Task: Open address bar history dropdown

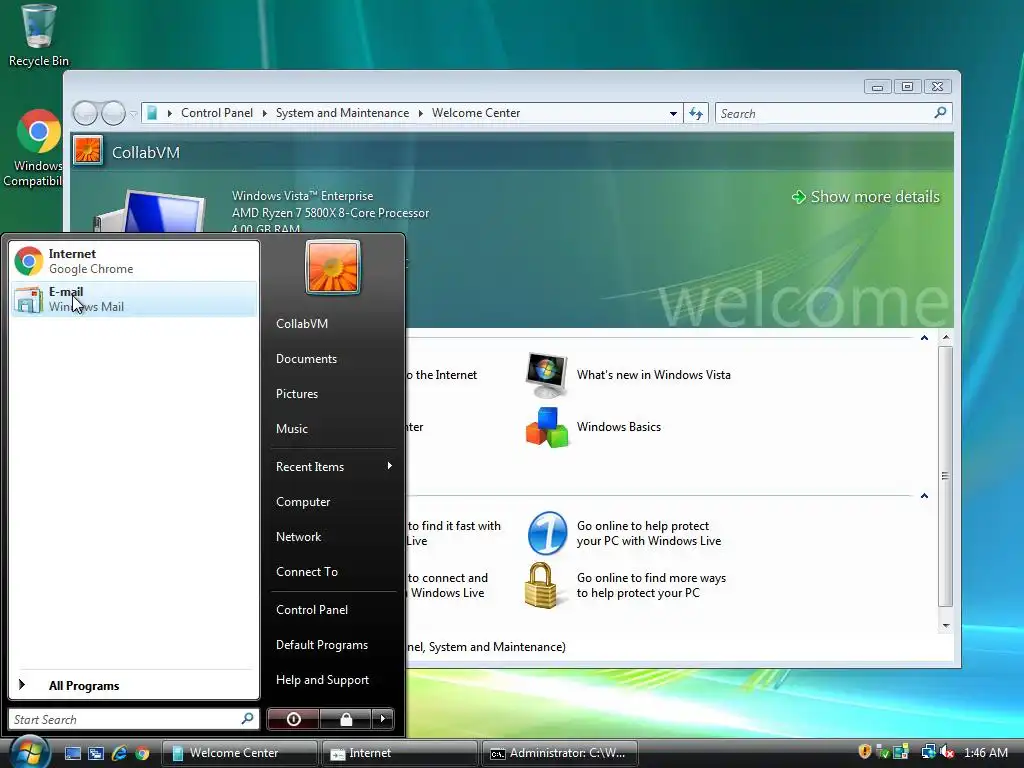Action: 673,114
